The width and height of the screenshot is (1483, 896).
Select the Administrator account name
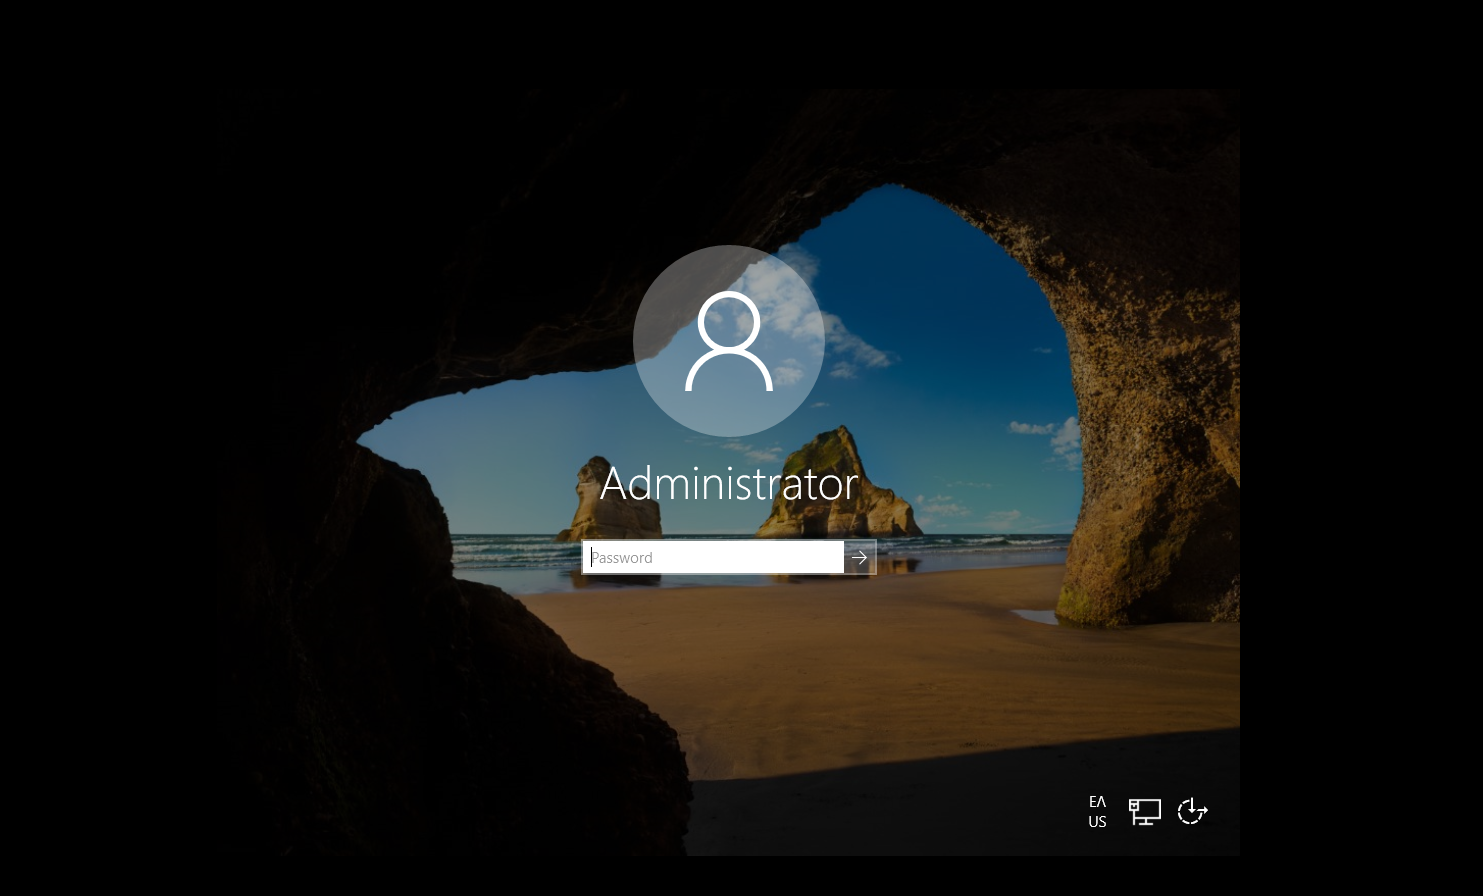(x=729, y=484)
